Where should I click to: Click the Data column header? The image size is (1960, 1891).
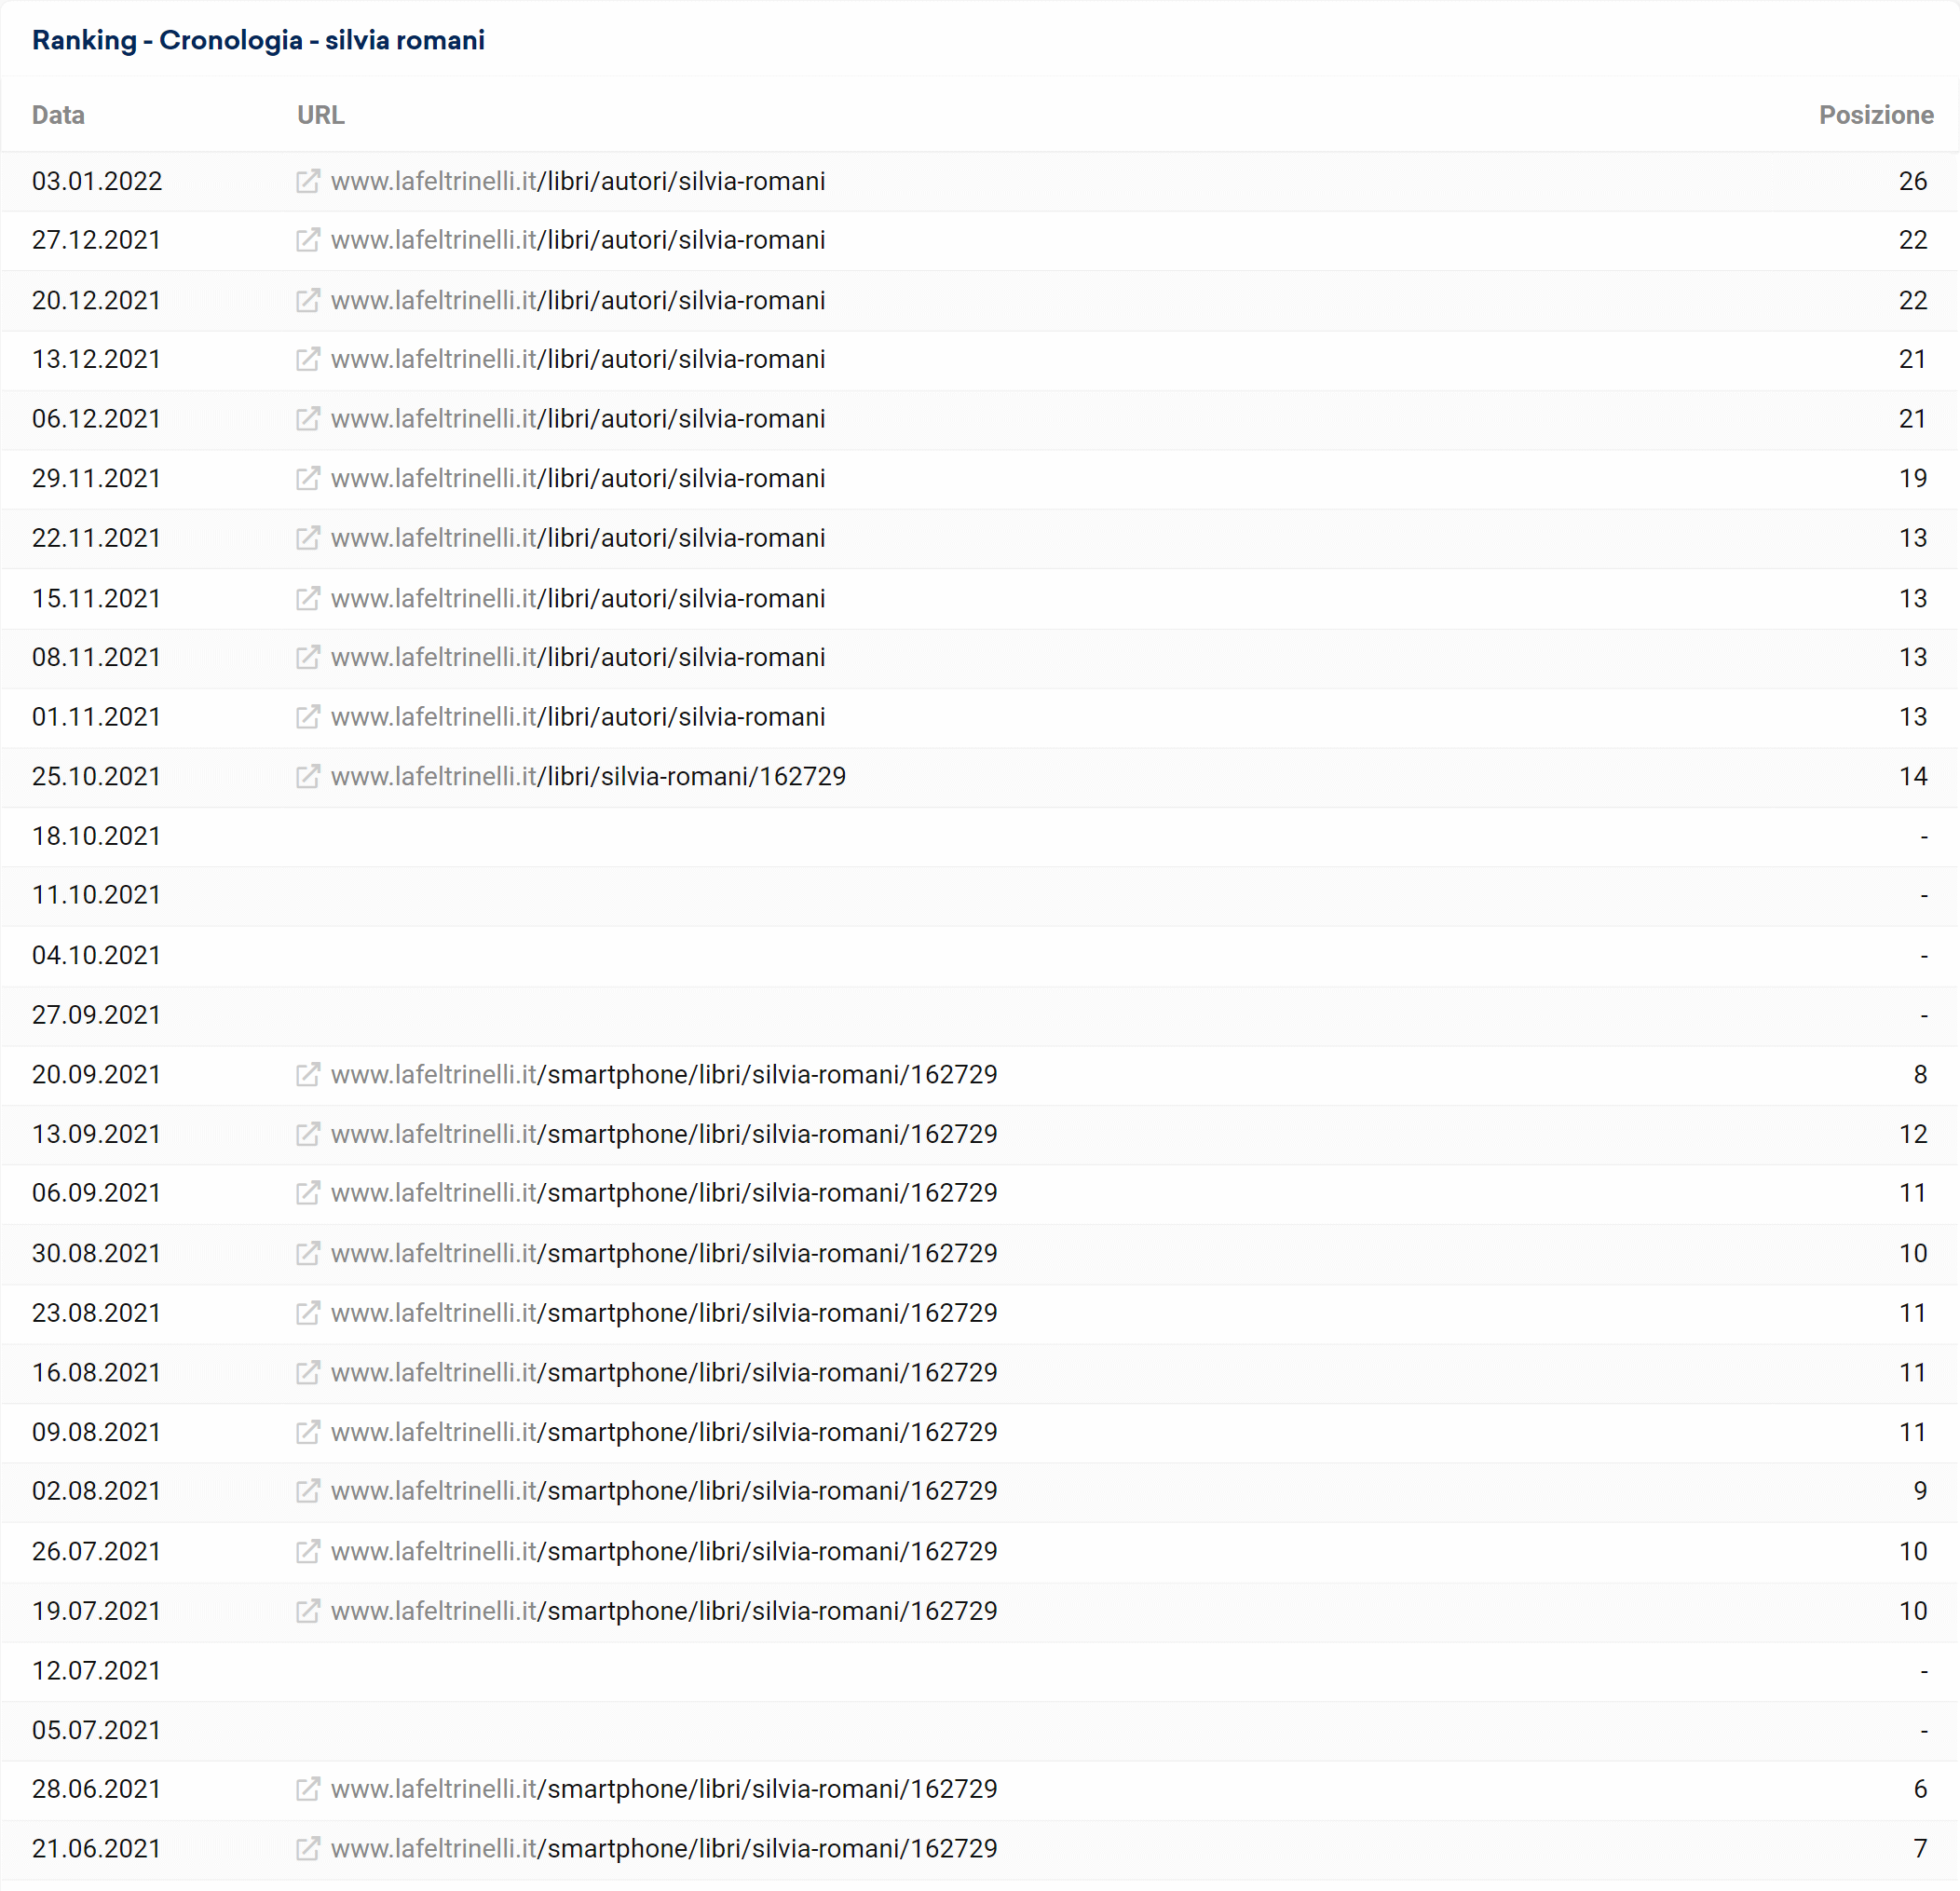[x=58, y=115]
